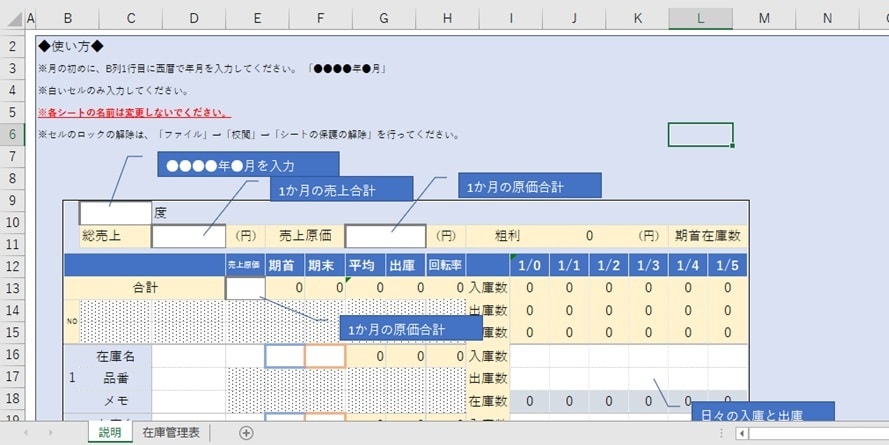Click the ●●●●年●月を入力 callout box
The height and width of the screenshot is (445, 889).
tap(248, 164)
